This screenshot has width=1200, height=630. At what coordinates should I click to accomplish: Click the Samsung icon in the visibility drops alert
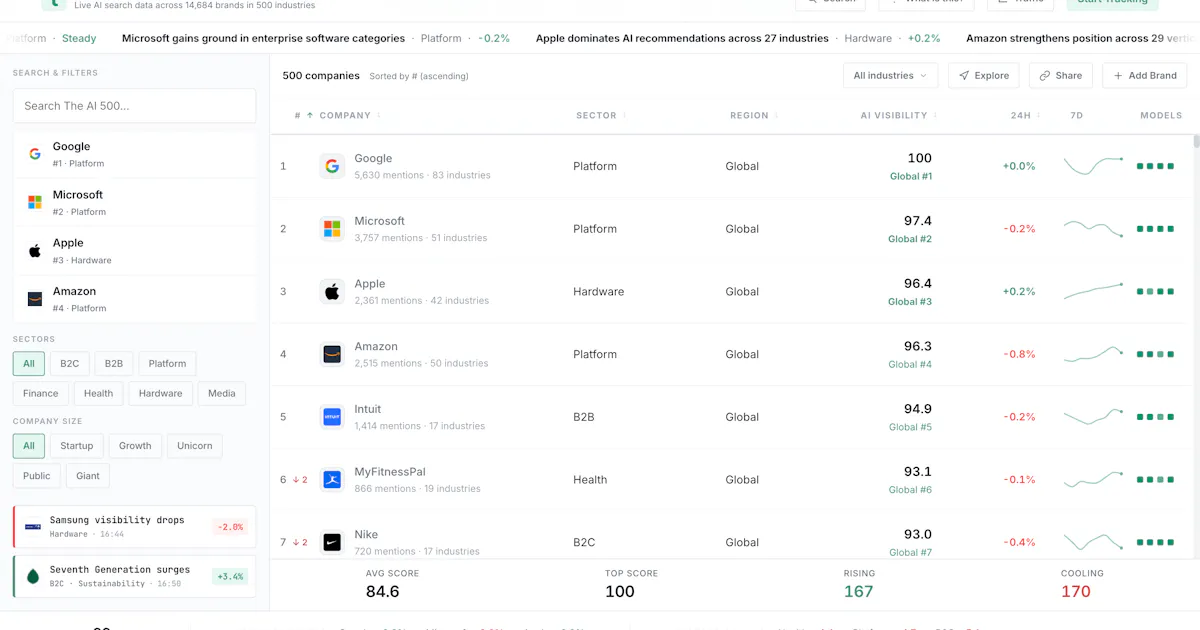pos(33,526)
